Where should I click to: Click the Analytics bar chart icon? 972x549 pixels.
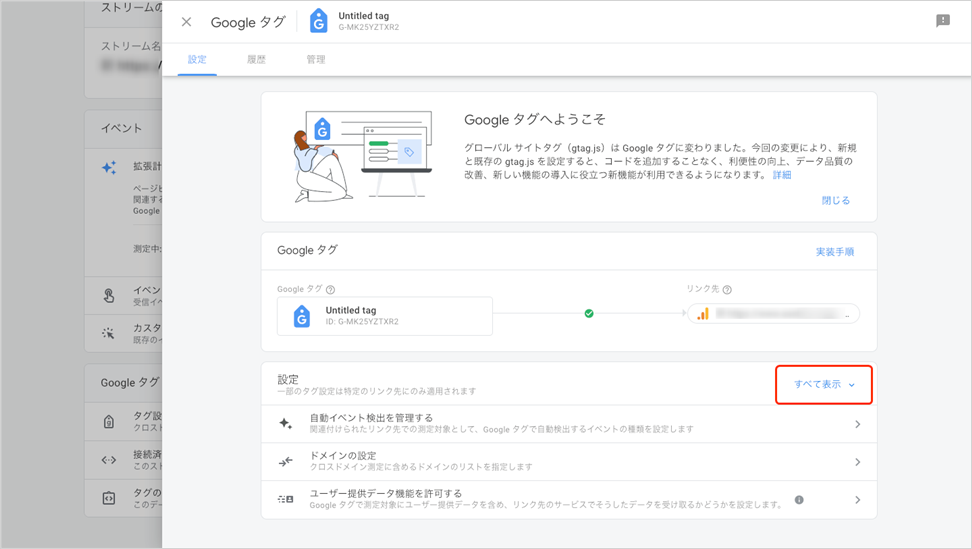702,314
